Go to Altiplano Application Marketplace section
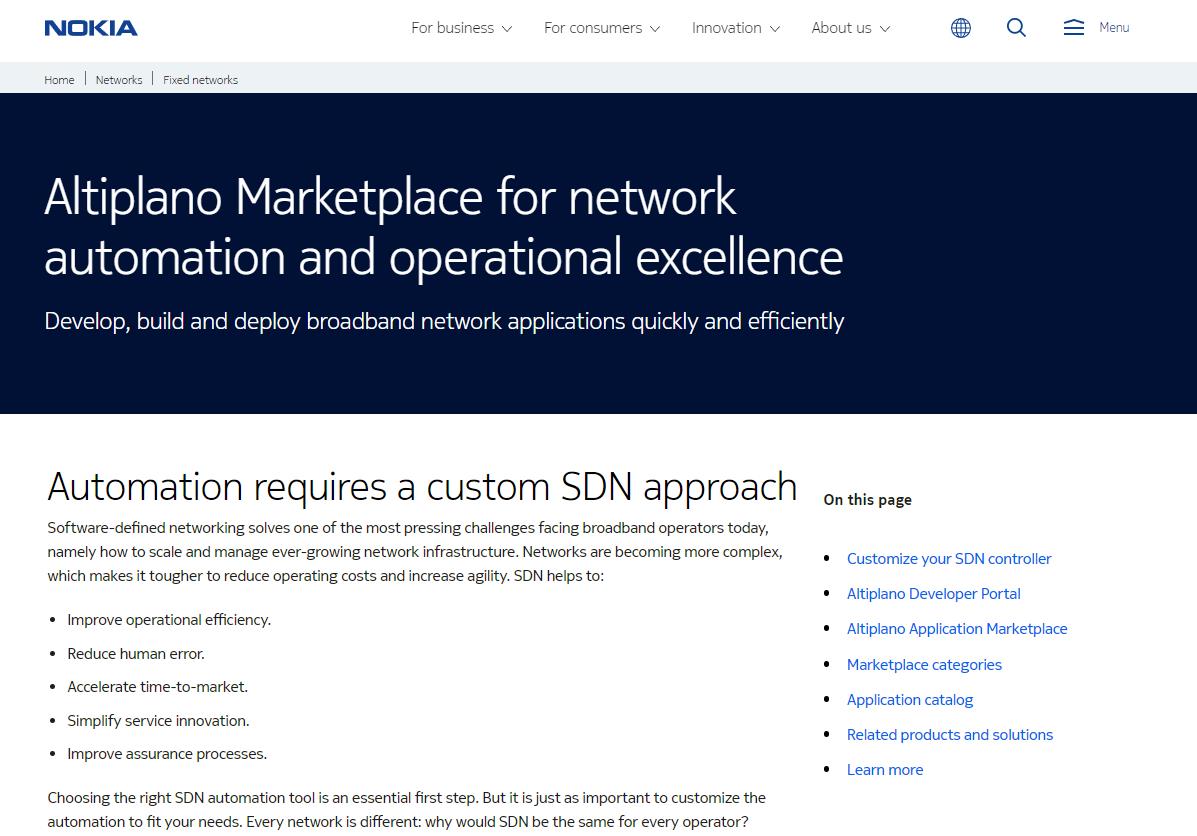 [956, 629]
